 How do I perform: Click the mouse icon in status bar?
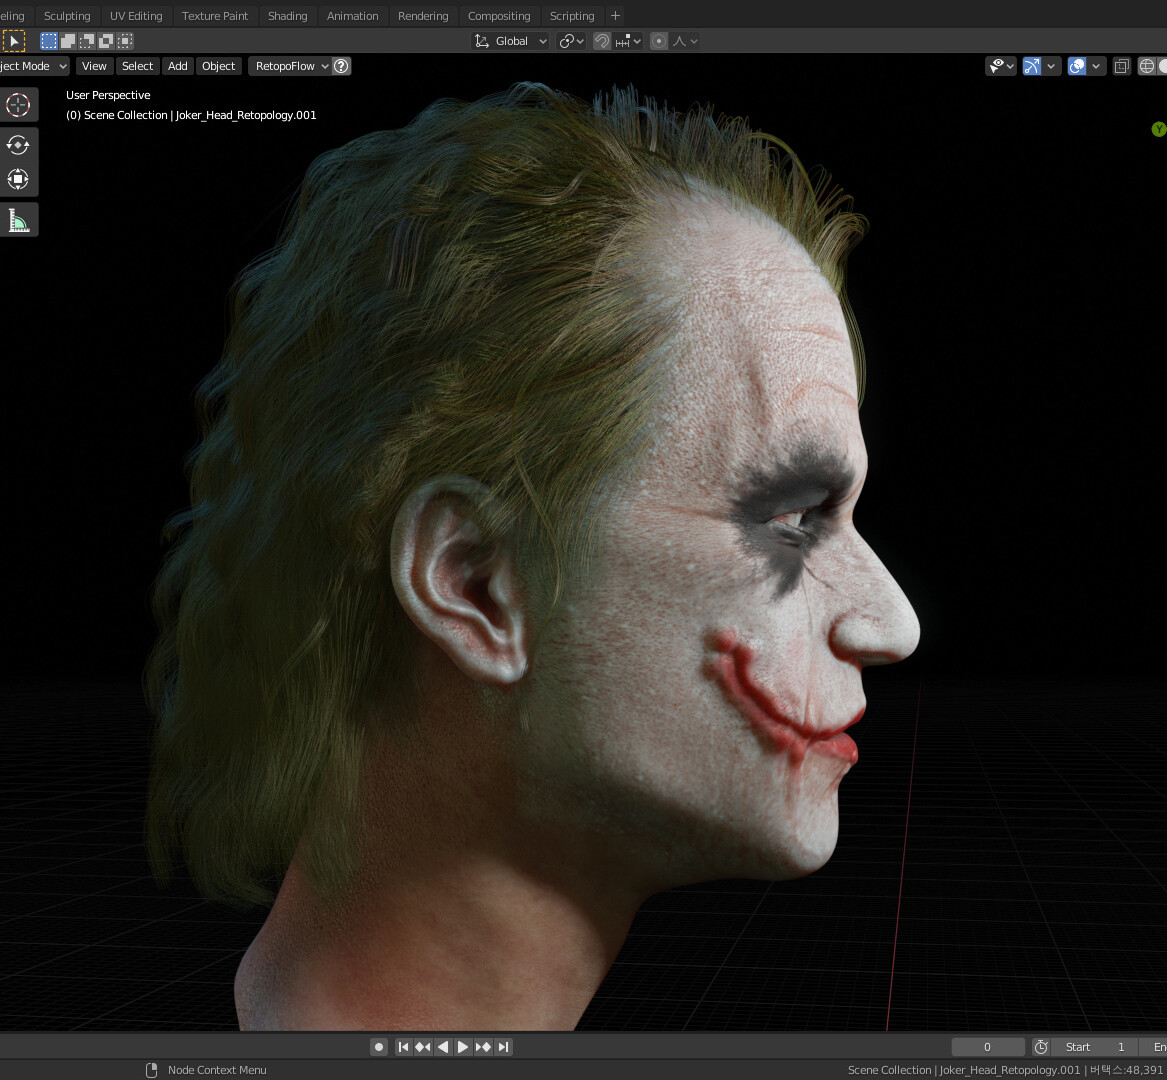pyautogui.click(x=152, y=1070)
